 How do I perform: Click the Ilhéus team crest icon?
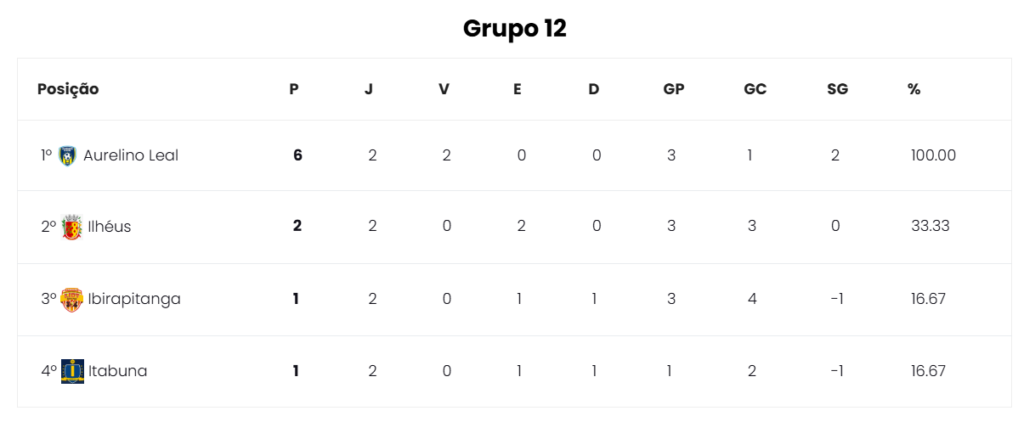point(72,227)
